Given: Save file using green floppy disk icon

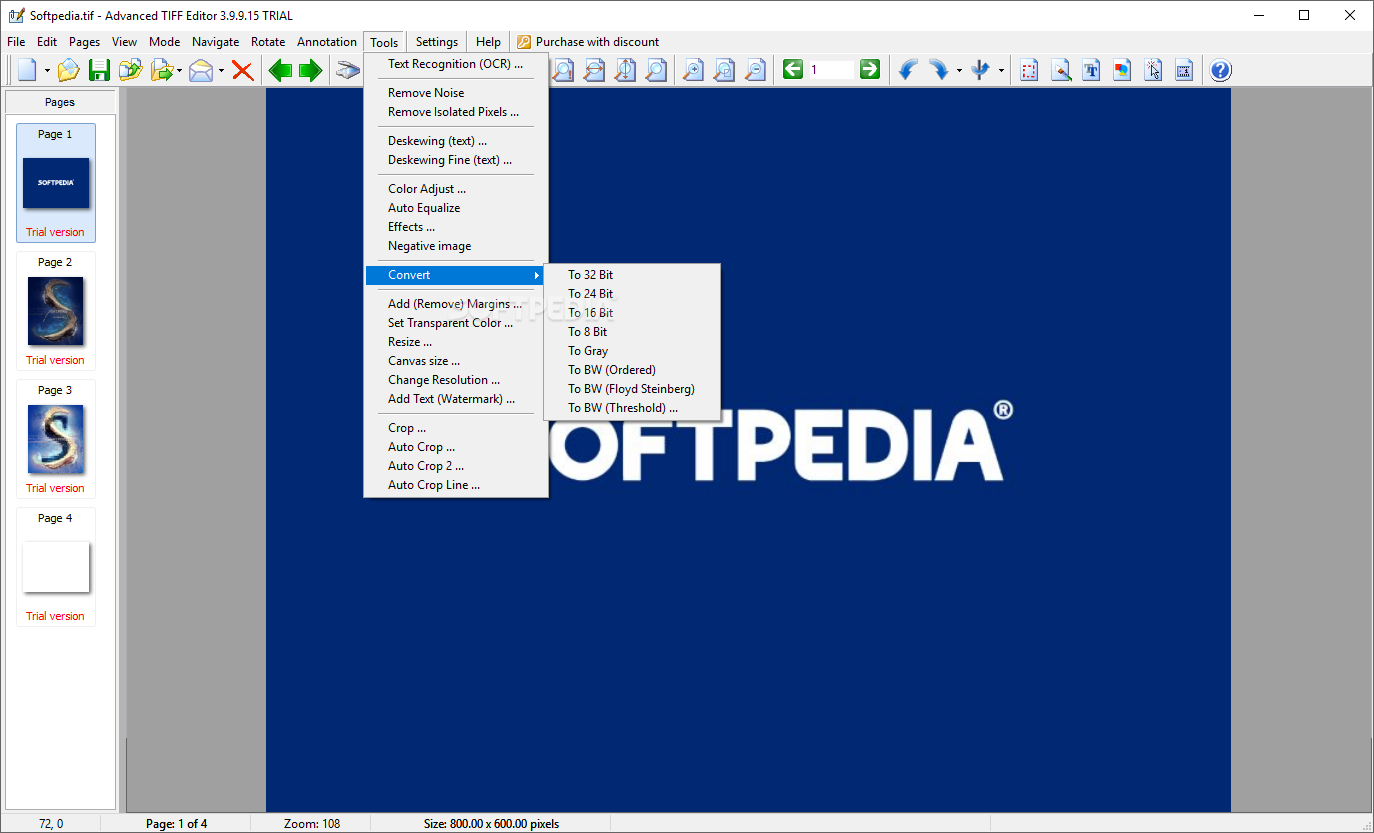Looking at the screenshot, I should 99,70.
